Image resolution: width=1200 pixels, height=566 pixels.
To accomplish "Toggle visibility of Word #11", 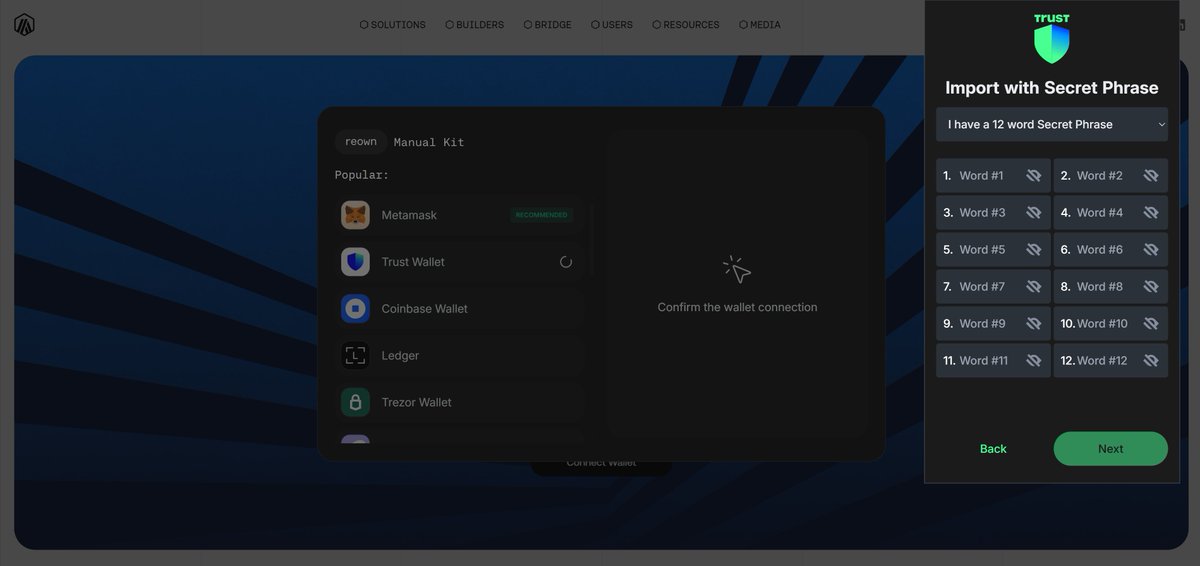I will tap(1034, 361).
